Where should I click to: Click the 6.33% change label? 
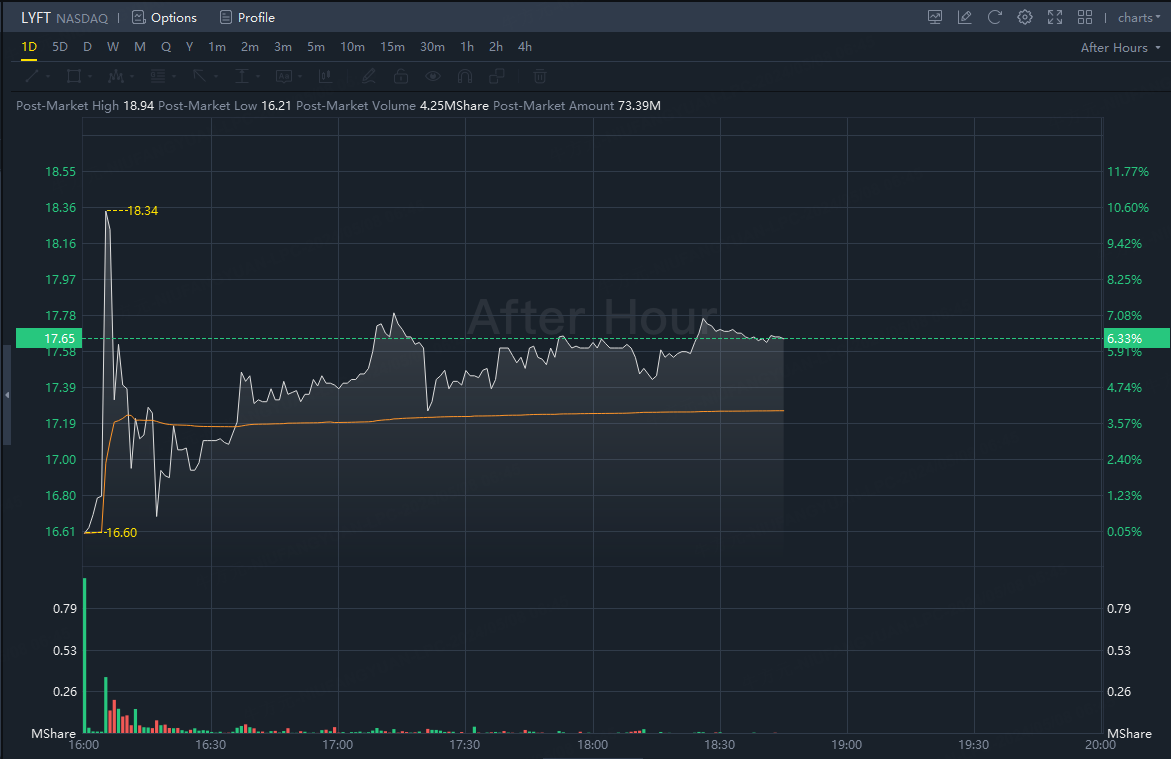[x=1136, y=338]
